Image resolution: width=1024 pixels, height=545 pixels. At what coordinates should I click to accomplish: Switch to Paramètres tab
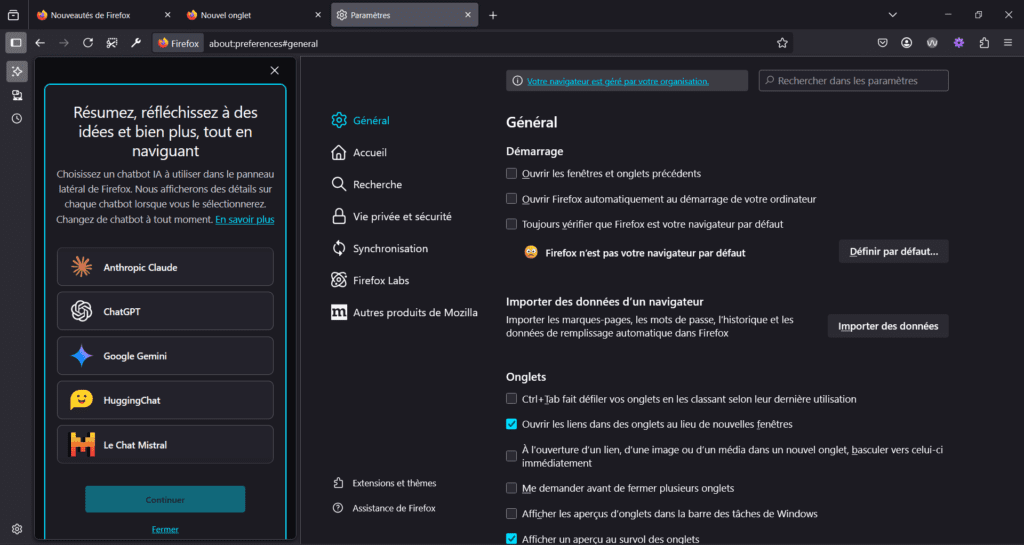(x=404, y=15)
